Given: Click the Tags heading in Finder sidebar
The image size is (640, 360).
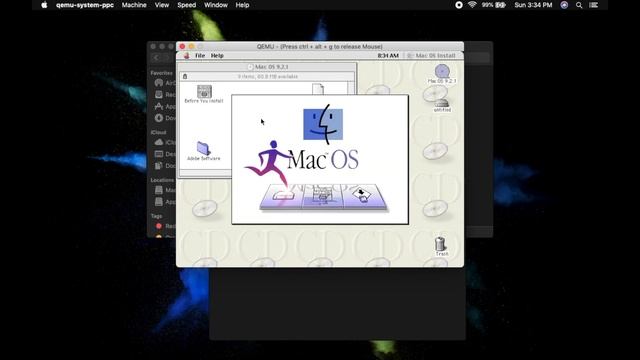Looking at the screenshot, I should (156, 216).
